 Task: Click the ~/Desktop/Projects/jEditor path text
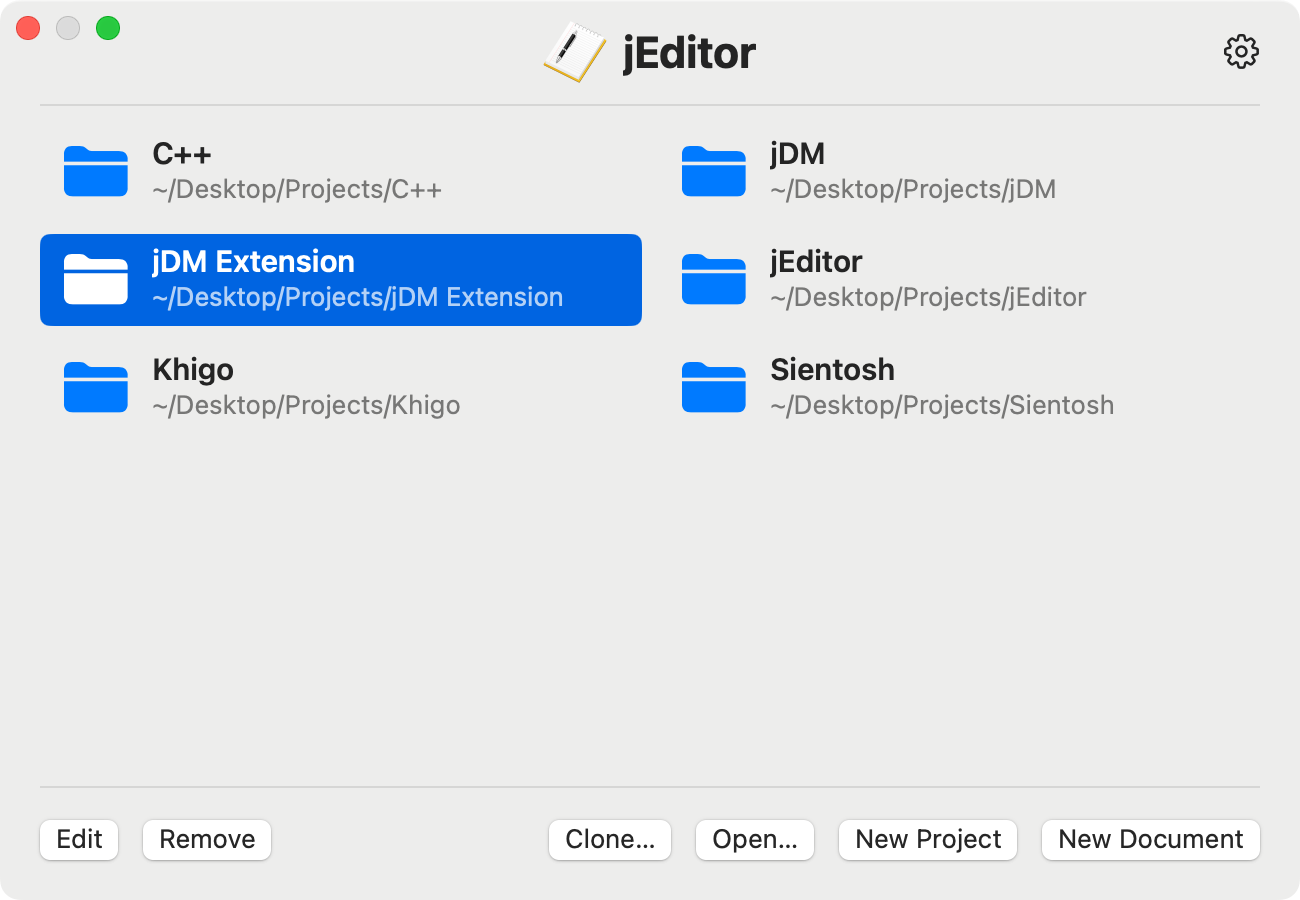[x=928, y=297]
